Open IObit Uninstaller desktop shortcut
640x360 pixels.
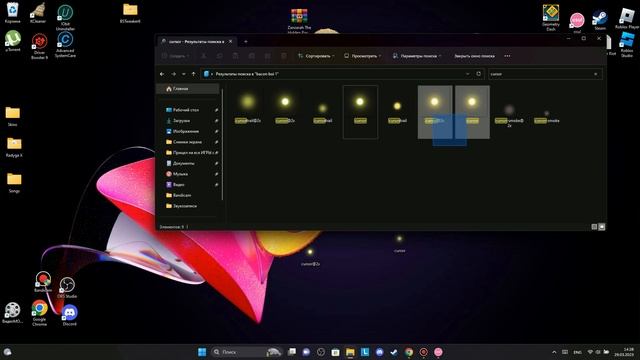tap(65, 17)
